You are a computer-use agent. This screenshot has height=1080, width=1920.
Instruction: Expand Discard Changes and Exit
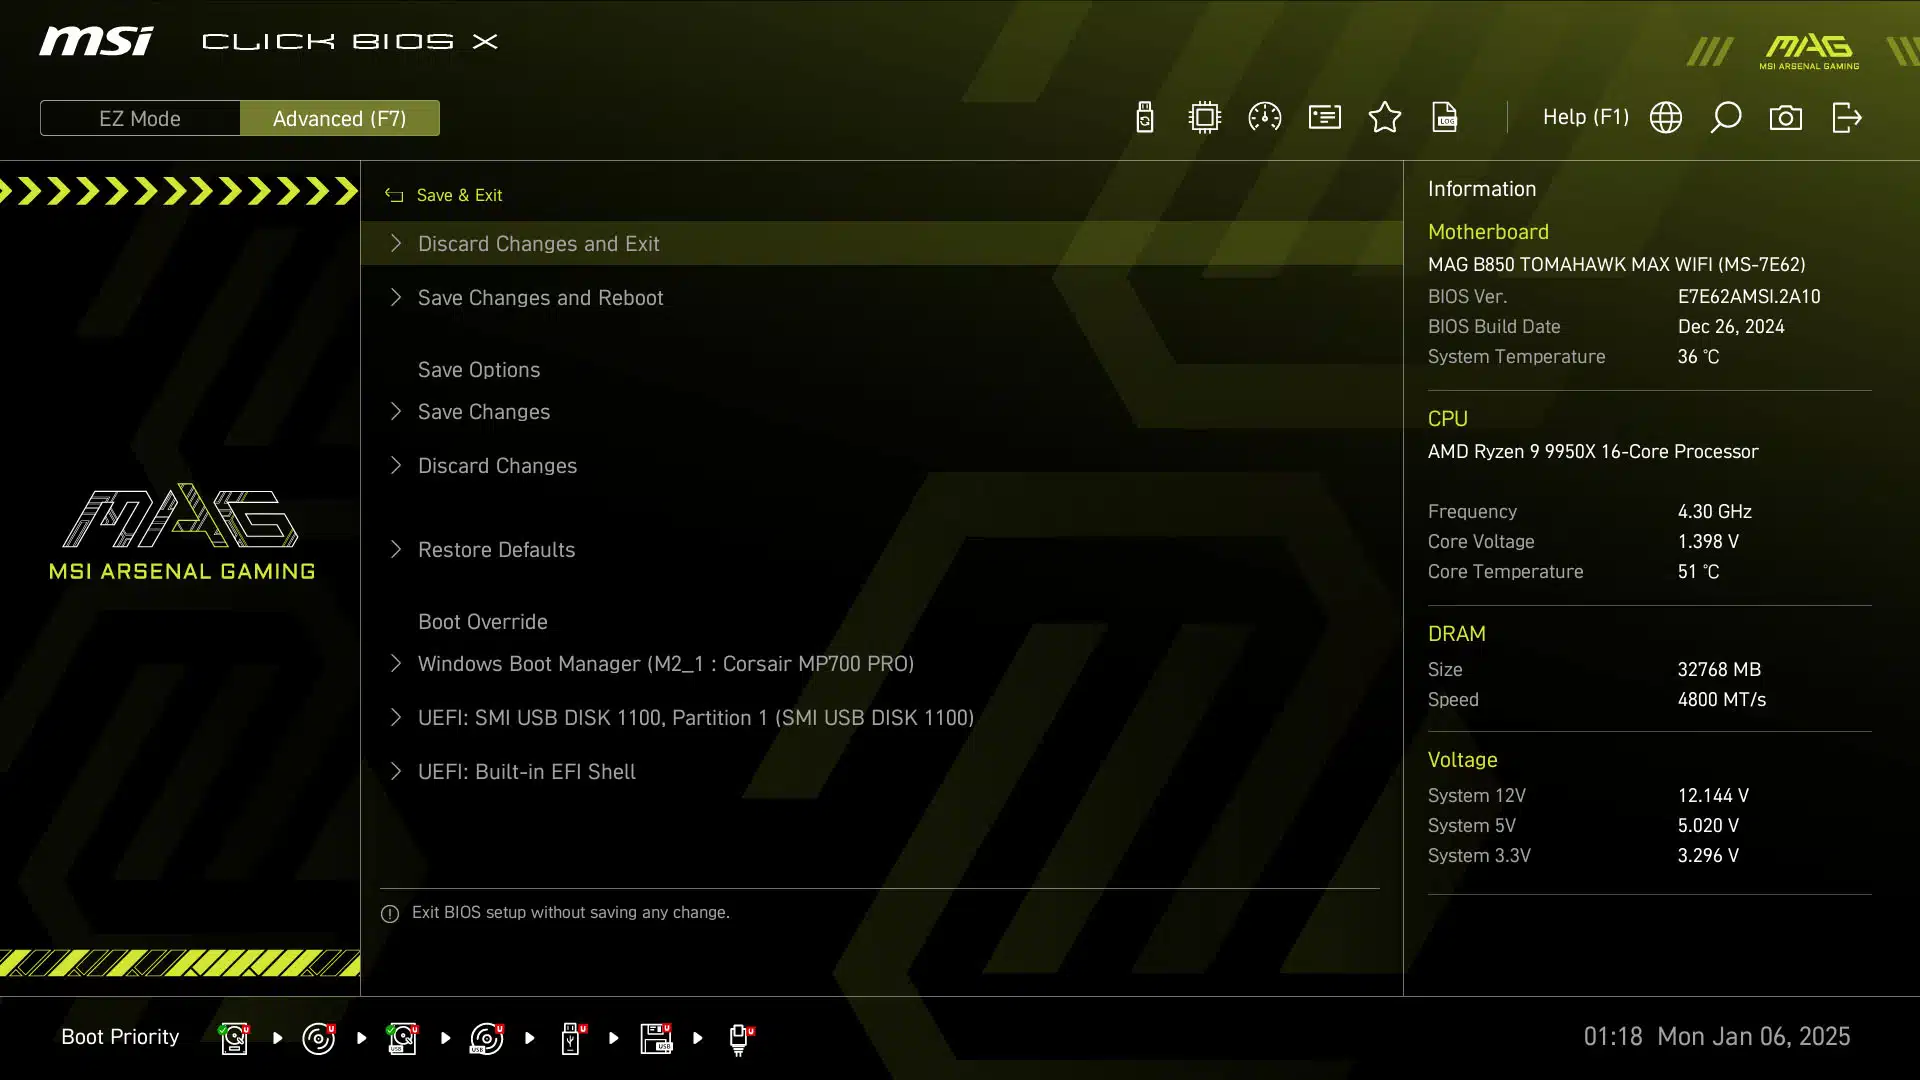coord(538,244)
